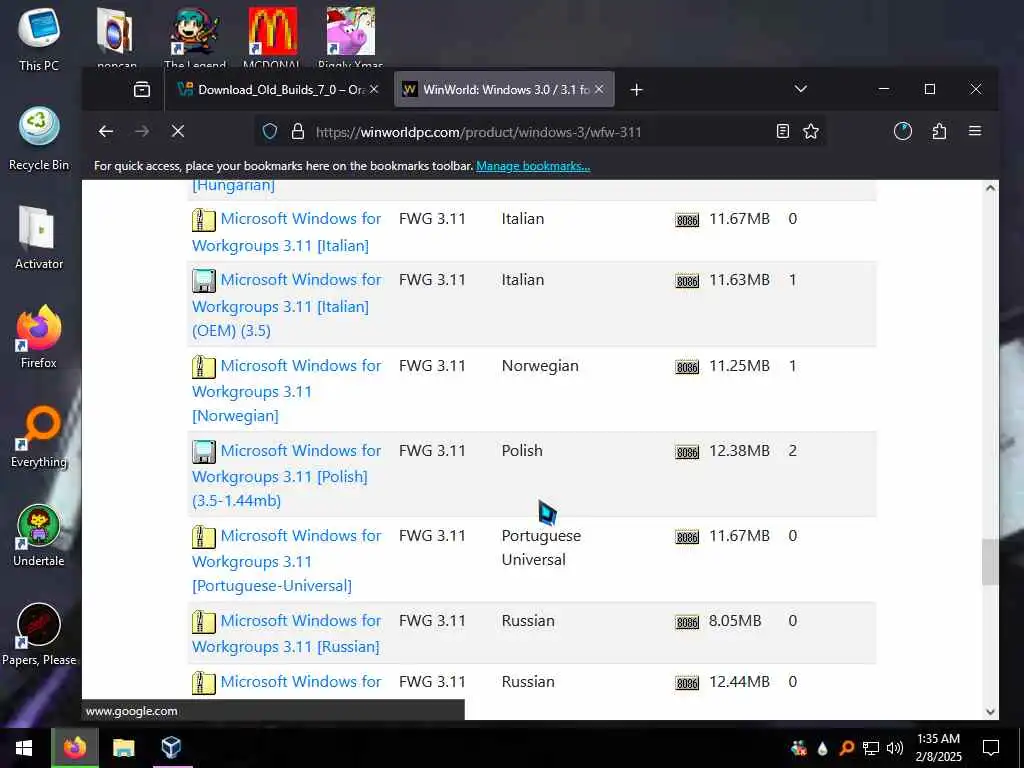Screen dimensions: 1024x768
Task: Click the 12.38MB size in Polish row
Action: coord(739,451)
